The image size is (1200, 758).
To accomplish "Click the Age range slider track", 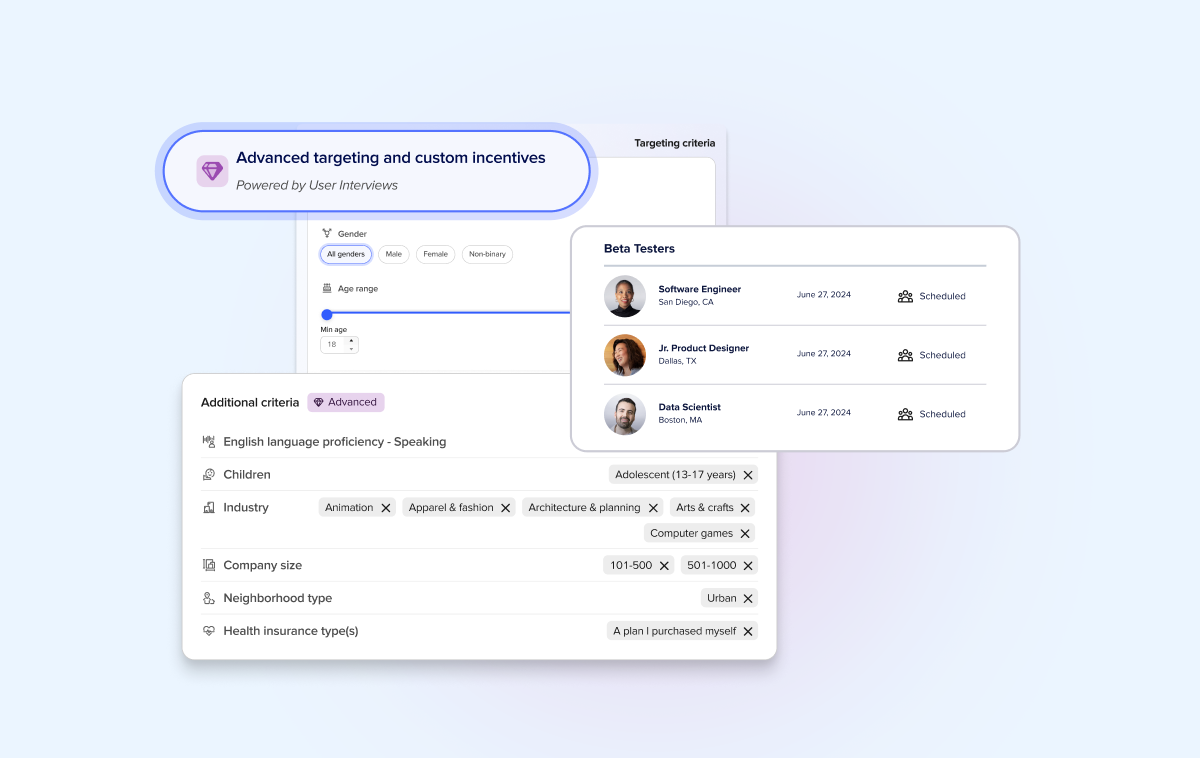I will (448, 314).
